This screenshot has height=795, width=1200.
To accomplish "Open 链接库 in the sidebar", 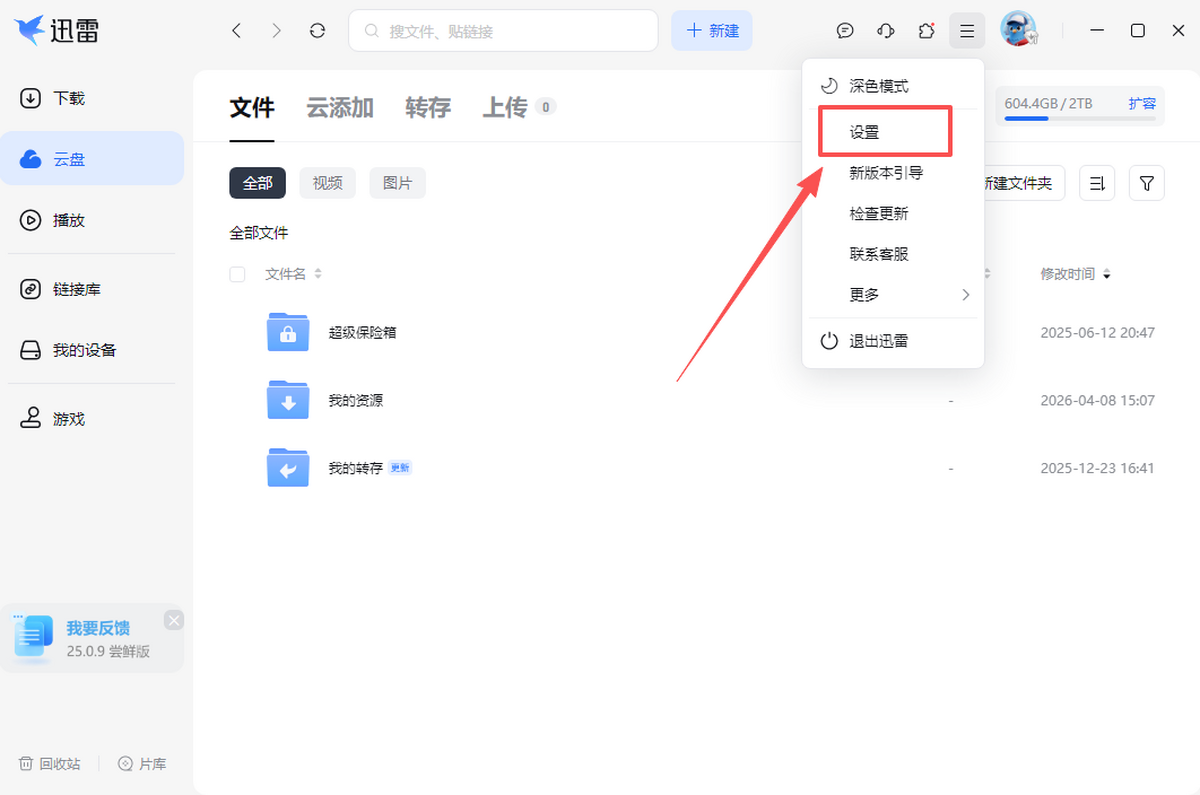I will pyautogui.click(x=92, y=289).
